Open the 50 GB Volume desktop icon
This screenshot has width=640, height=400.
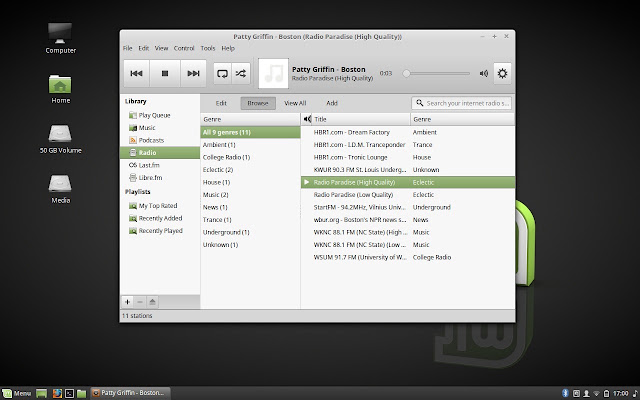pyautogui.click(x=60, y=139)
